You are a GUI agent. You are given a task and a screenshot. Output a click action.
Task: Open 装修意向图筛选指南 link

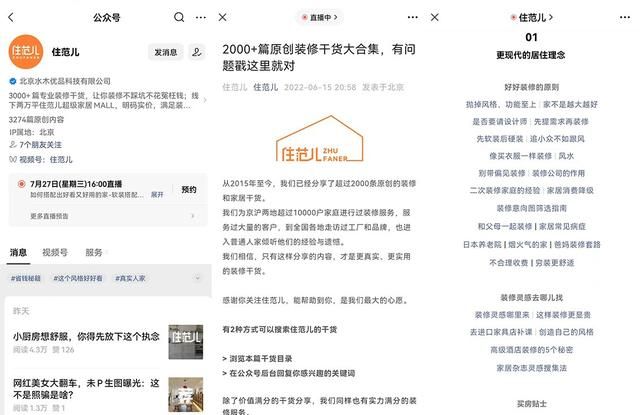pyautogui.click(x=531, y=208)
